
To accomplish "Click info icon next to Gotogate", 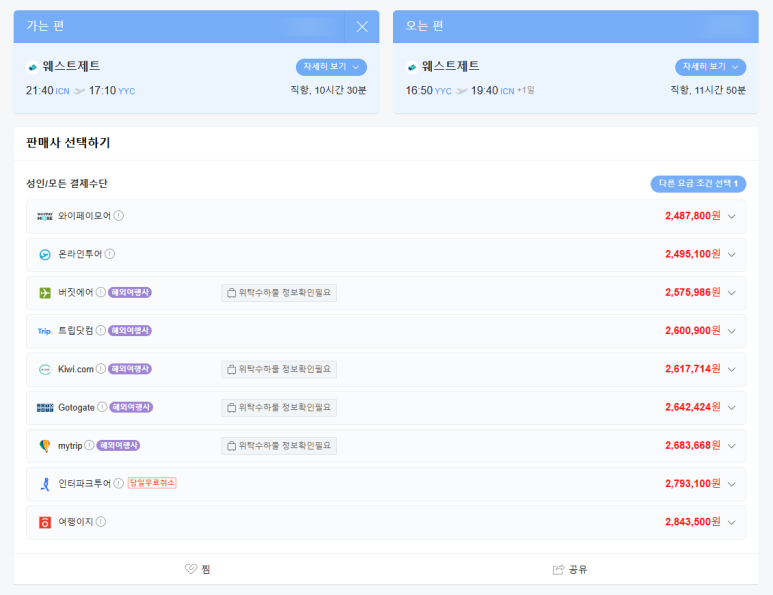I will 102,407.
